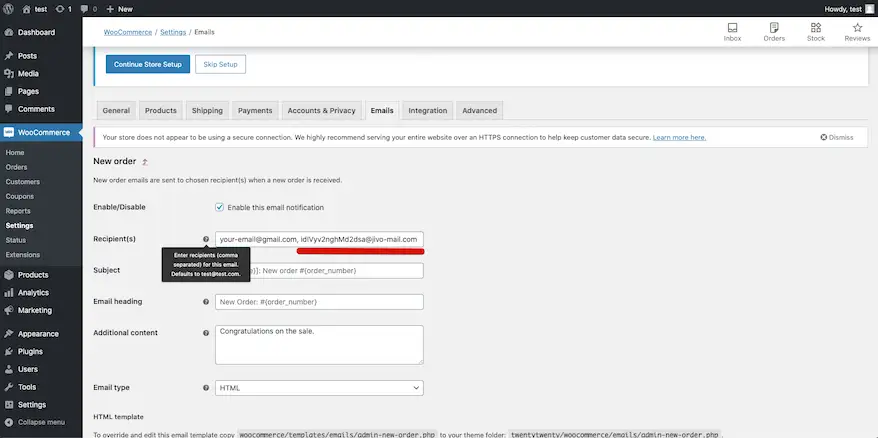Toggle Enable this email notification checkbox
Image resolution: width=878 pixels, height=438 pixels.
[x=220, y=207]
